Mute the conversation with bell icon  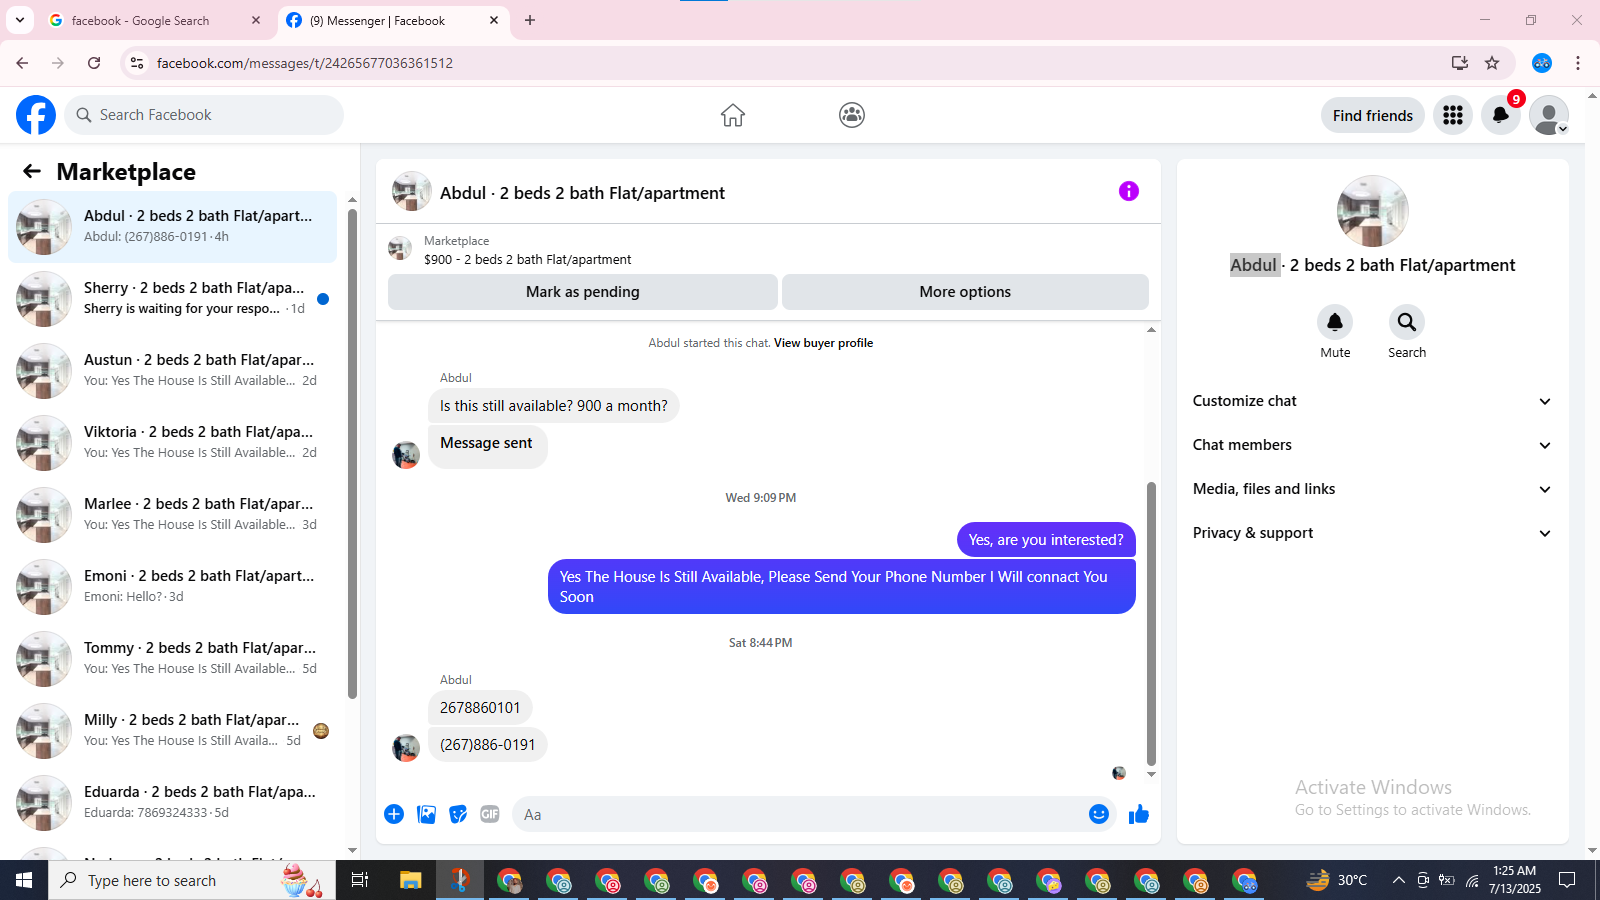click(x=1335, y=322)
